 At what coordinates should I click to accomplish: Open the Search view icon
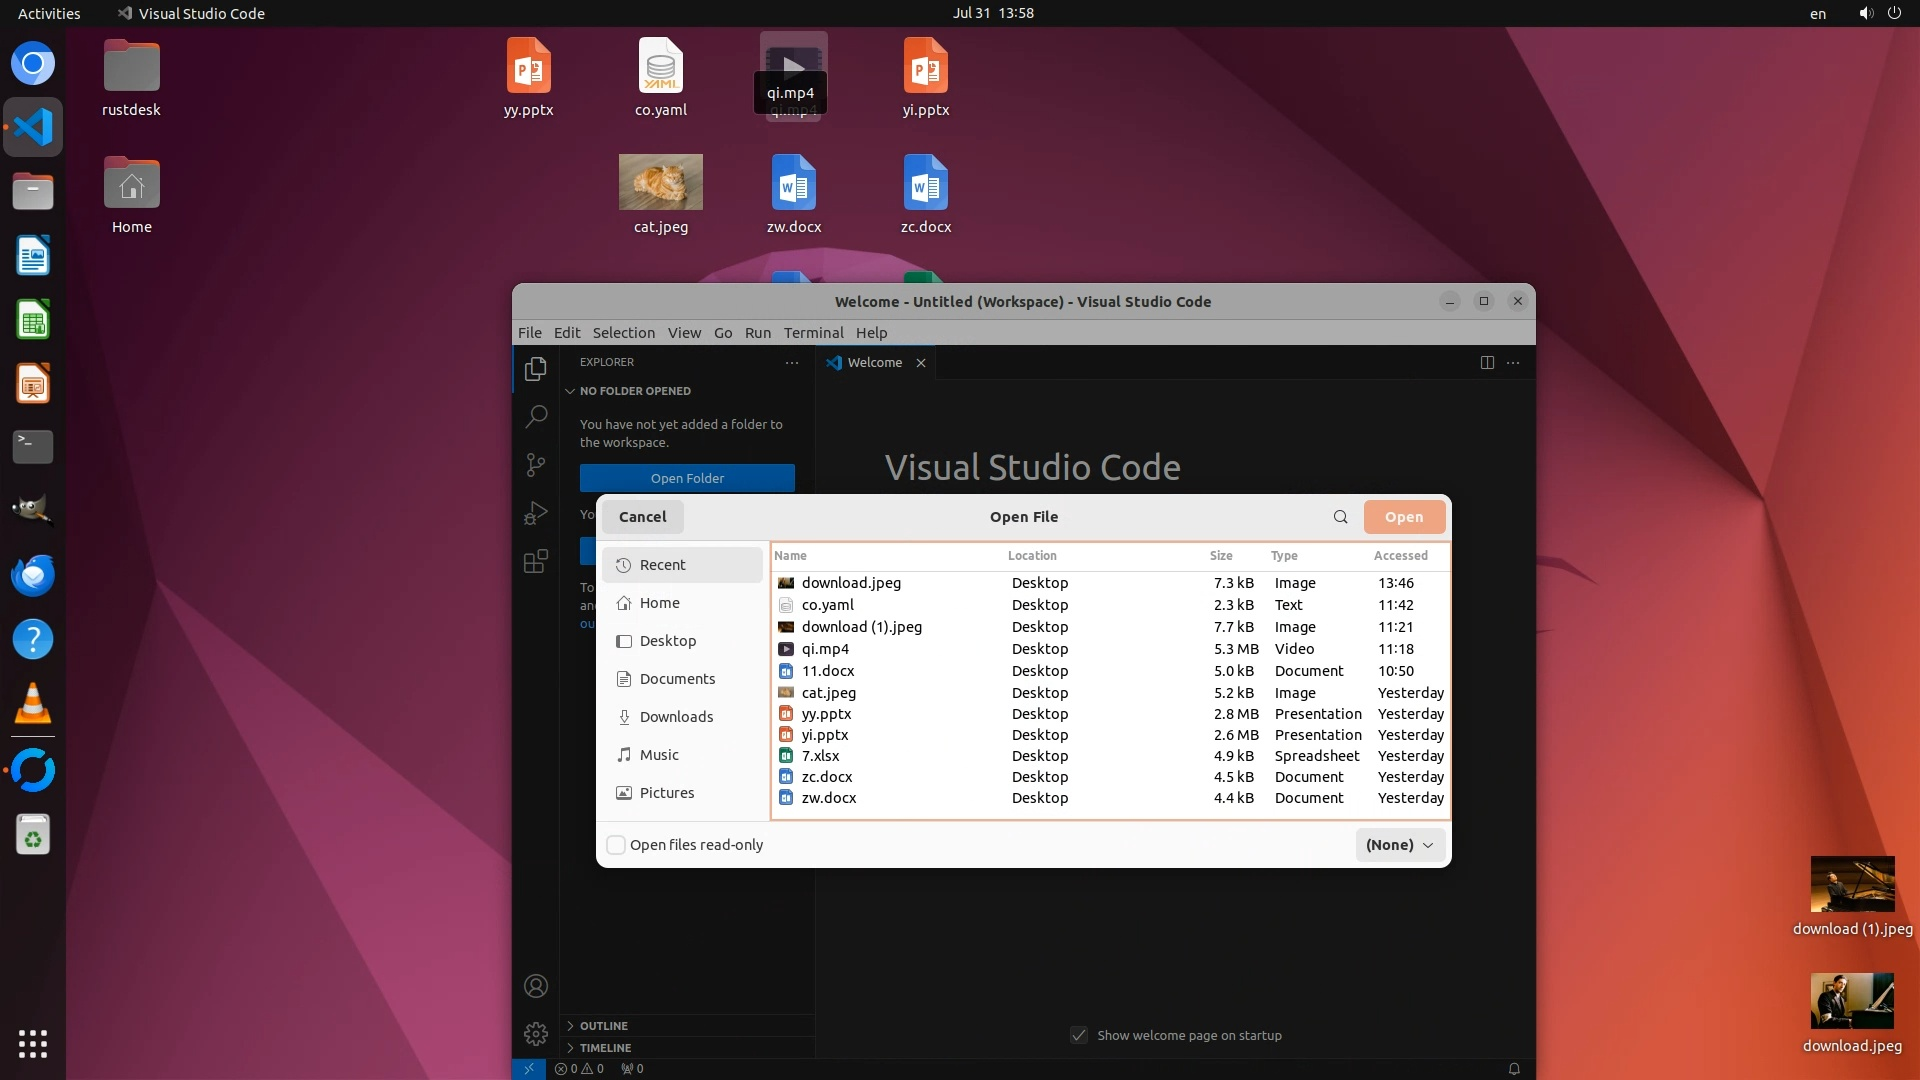tap(536, 416)
